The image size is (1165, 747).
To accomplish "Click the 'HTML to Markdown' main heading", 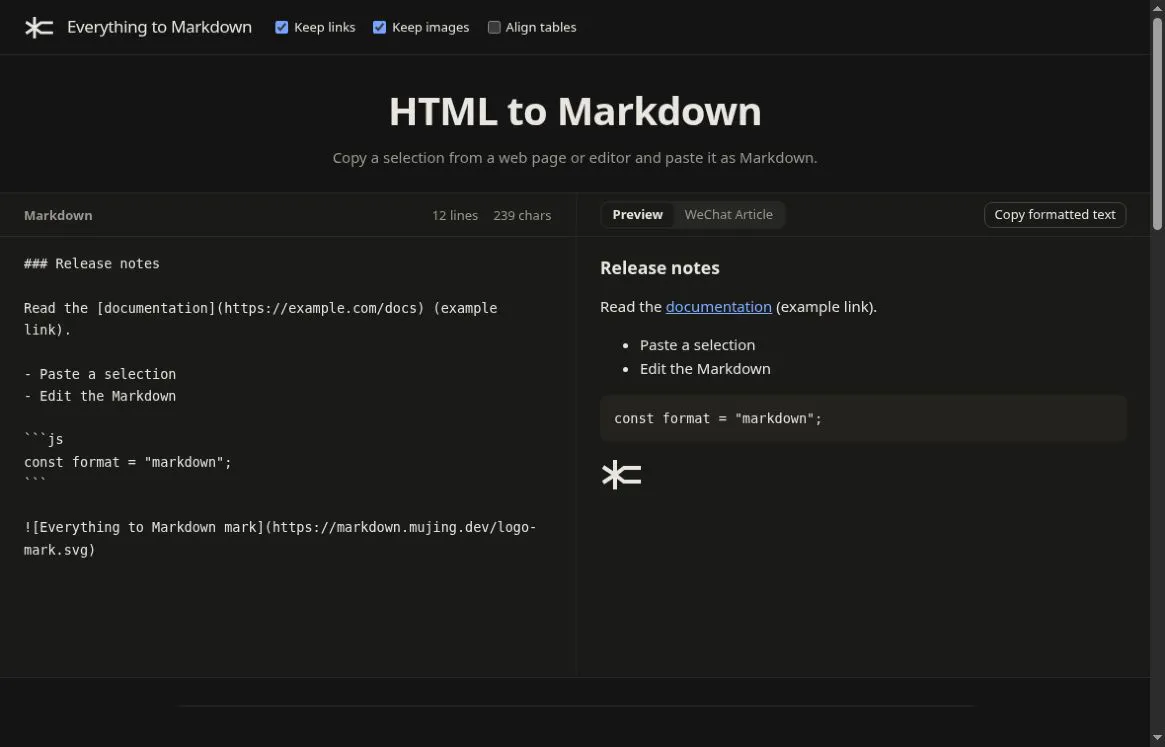I will click(575, 111).
